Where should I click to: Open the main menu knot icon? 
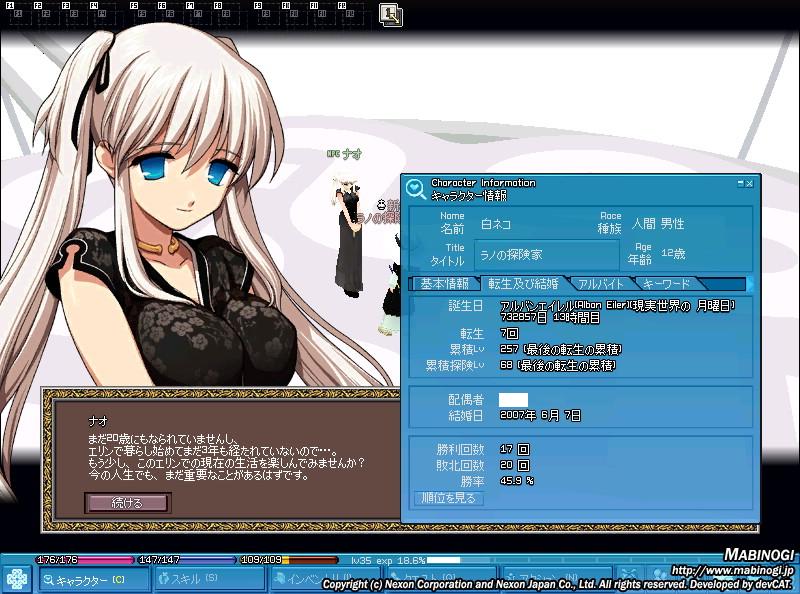click(x=17, y=580)
